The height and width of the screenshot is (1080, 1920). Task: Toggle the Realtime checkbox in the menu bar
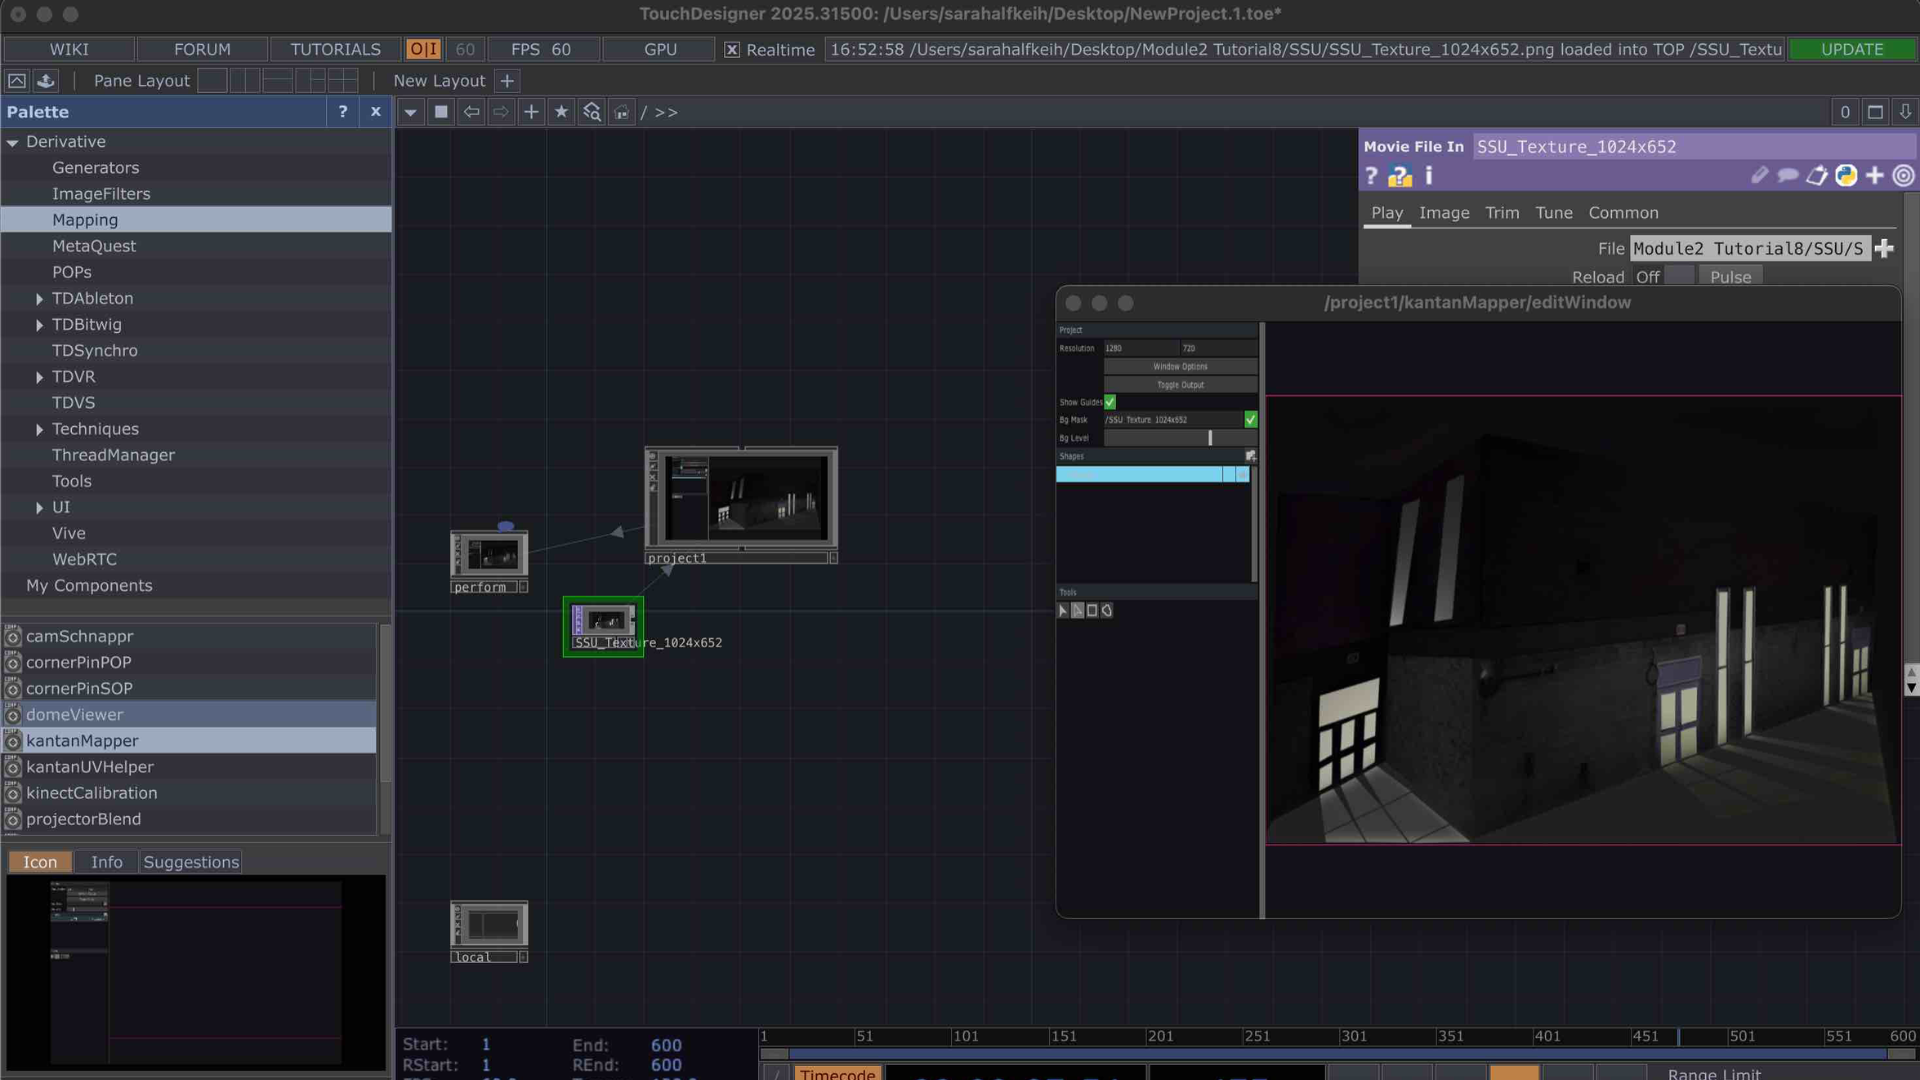pos(732,49)
